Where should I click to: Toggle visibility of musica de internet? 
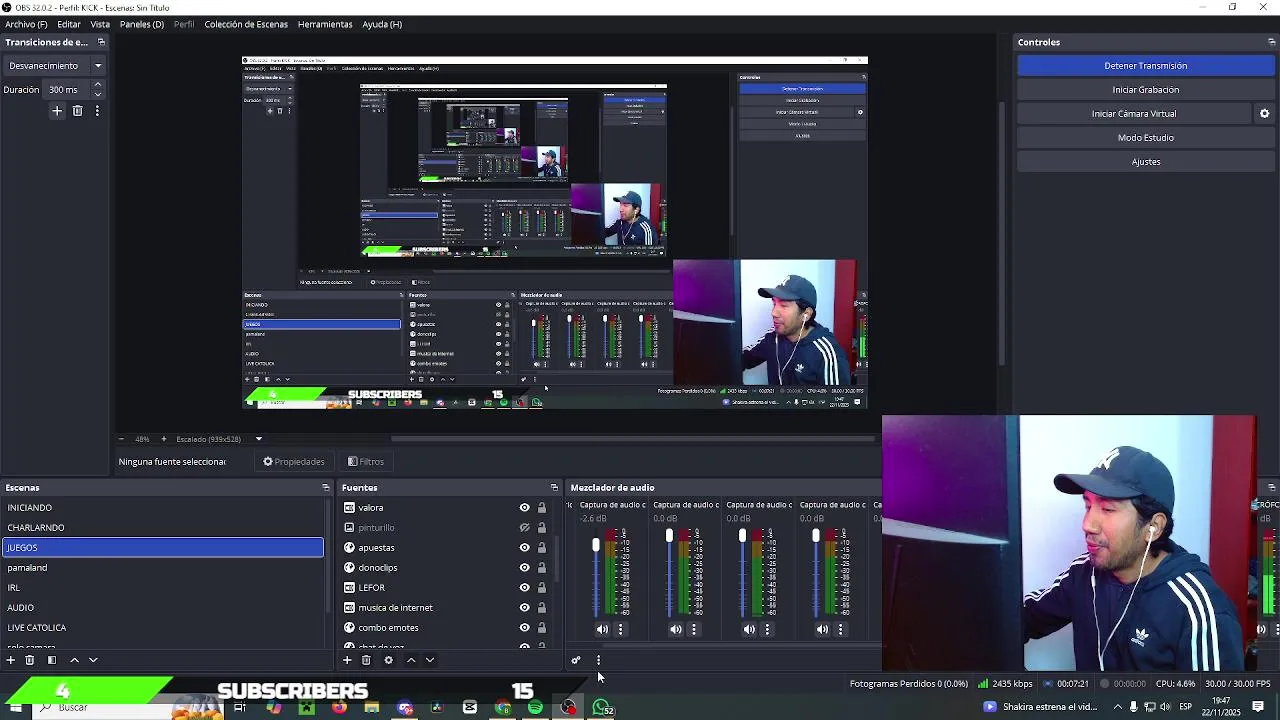524,608
